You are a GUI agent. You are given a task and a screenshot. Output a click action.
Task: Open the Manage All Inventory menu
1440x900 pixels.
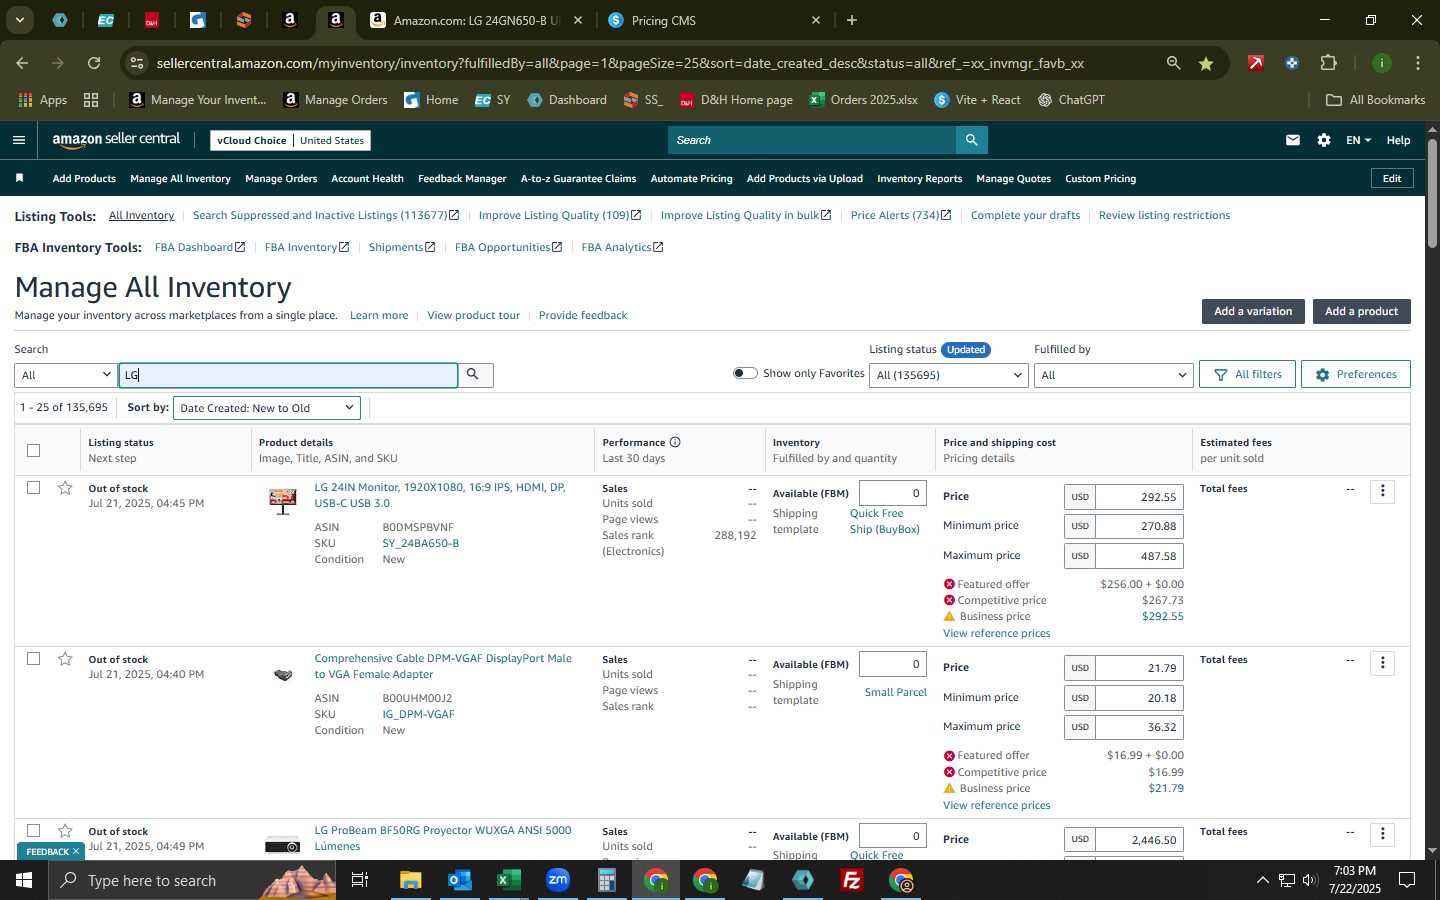click(180, 178)
